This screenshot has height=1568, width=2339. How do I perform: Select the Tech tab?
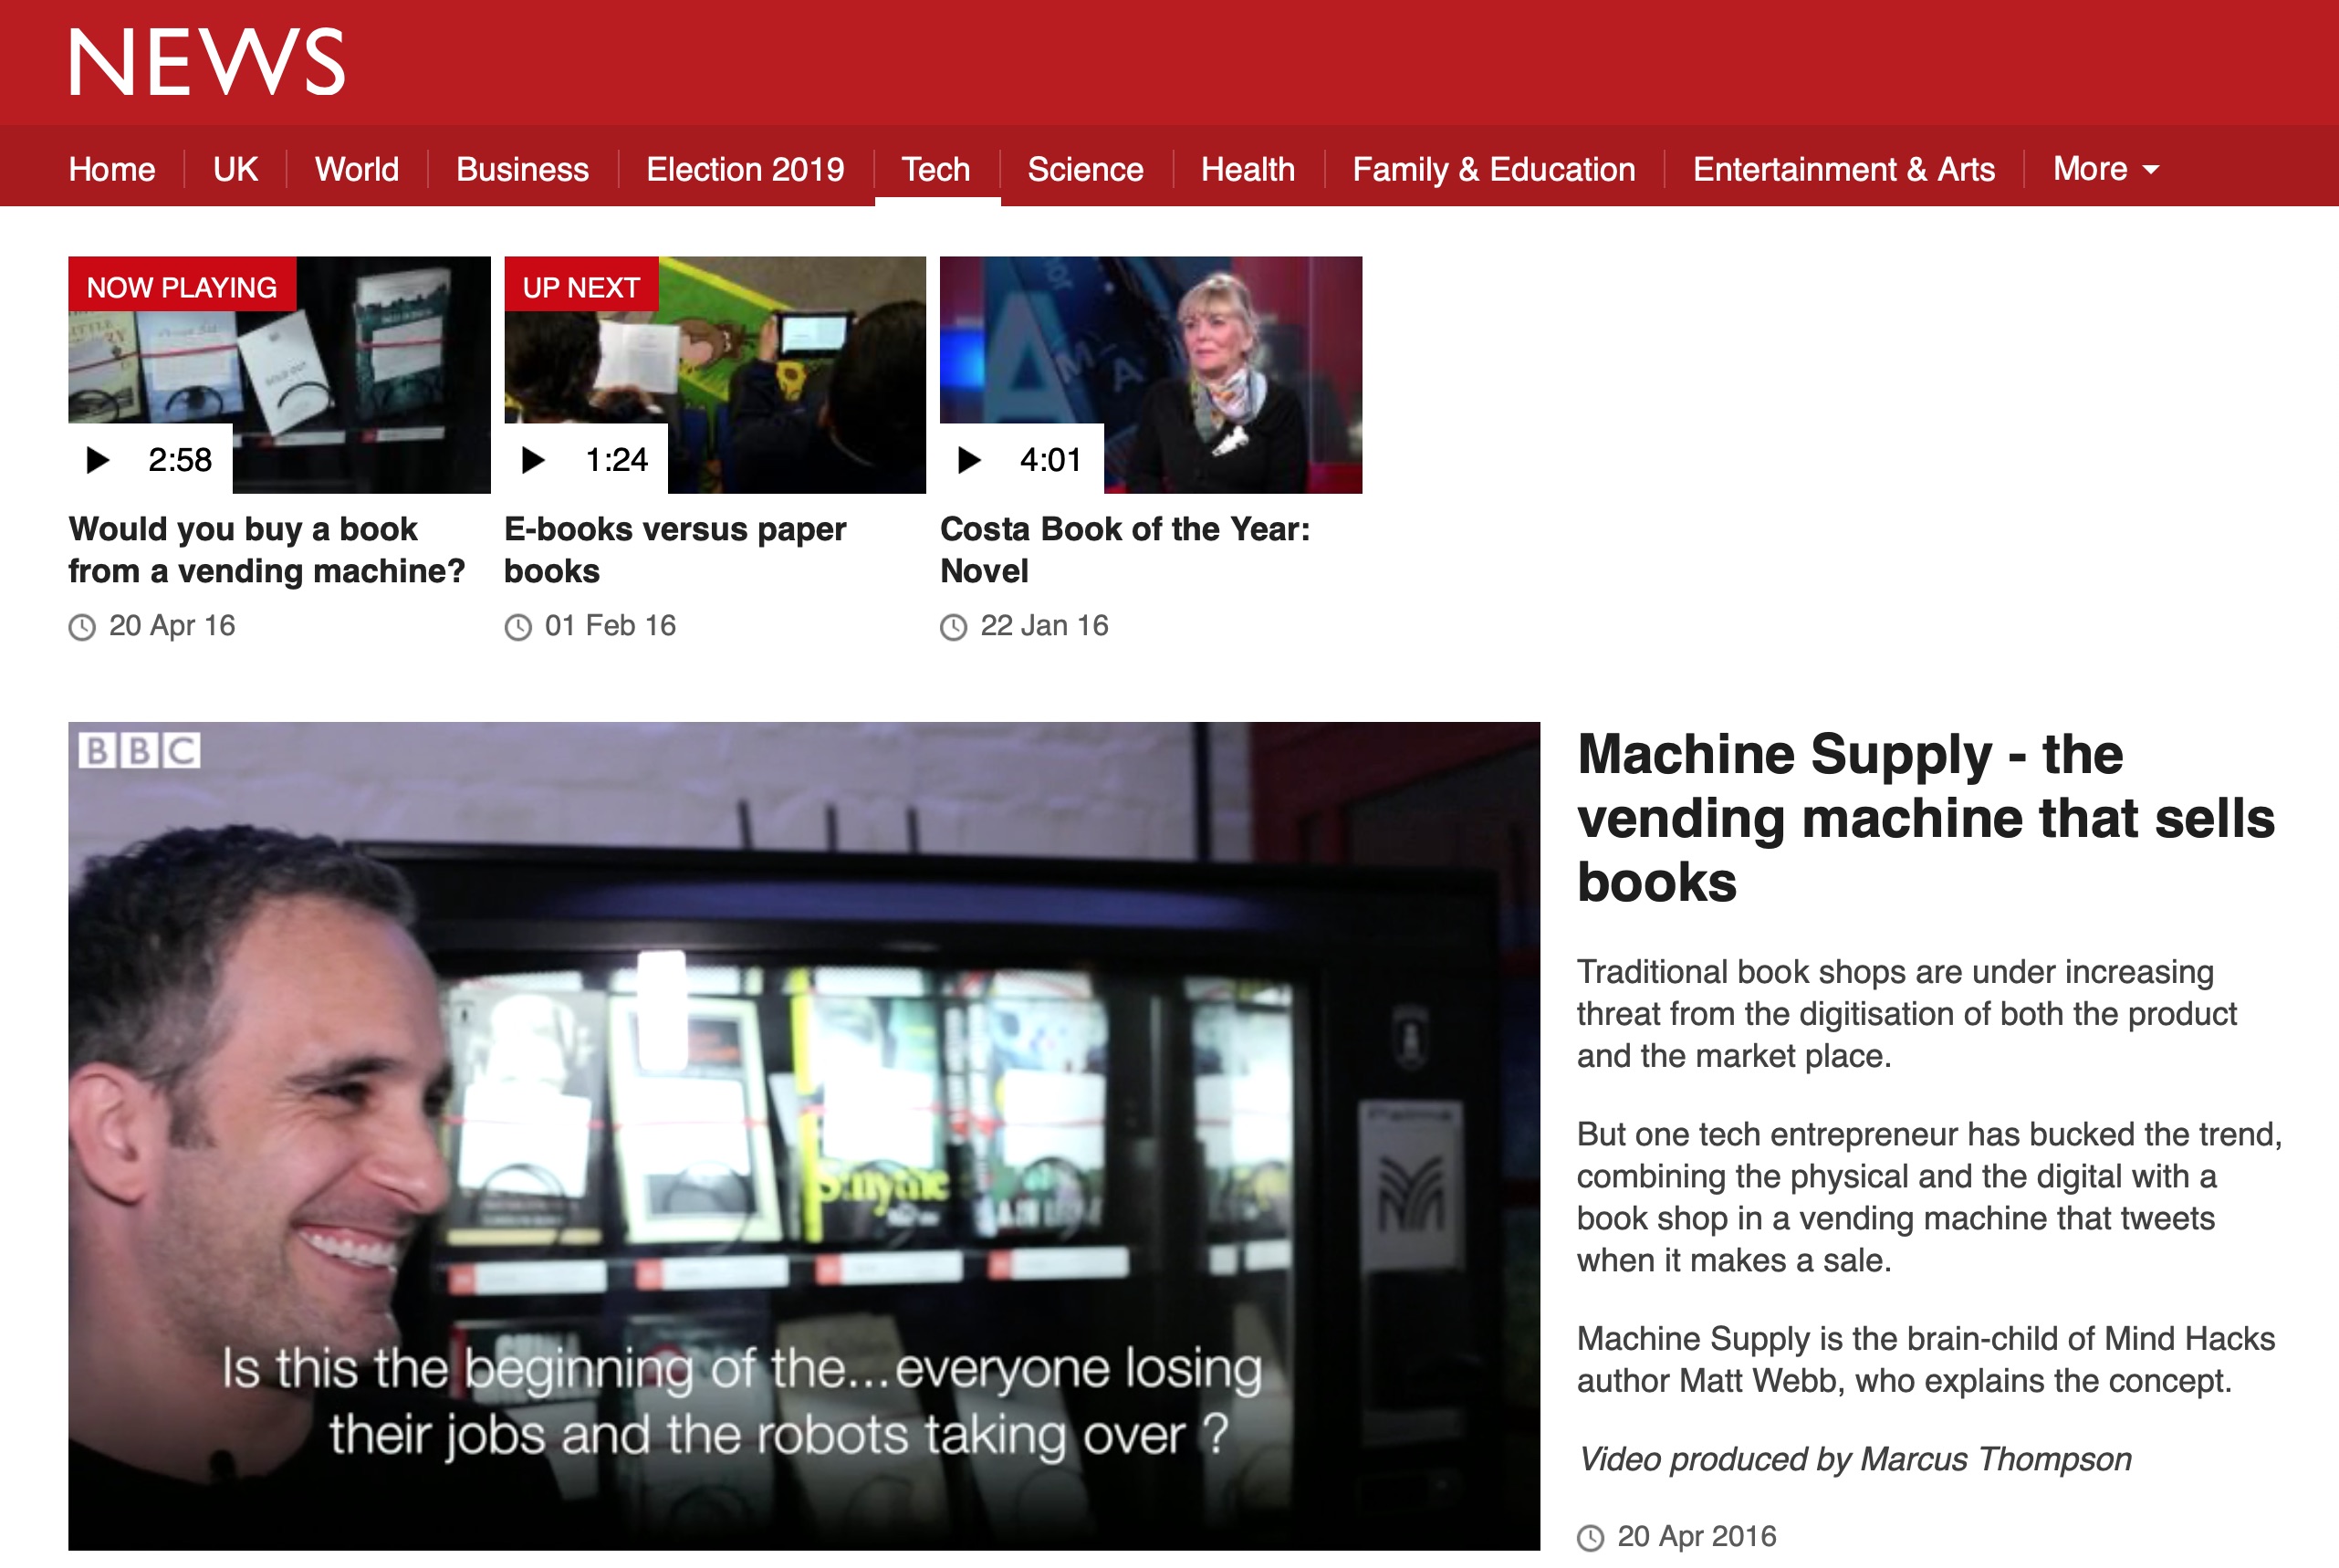pyautogui.click(x=936, y=169)
